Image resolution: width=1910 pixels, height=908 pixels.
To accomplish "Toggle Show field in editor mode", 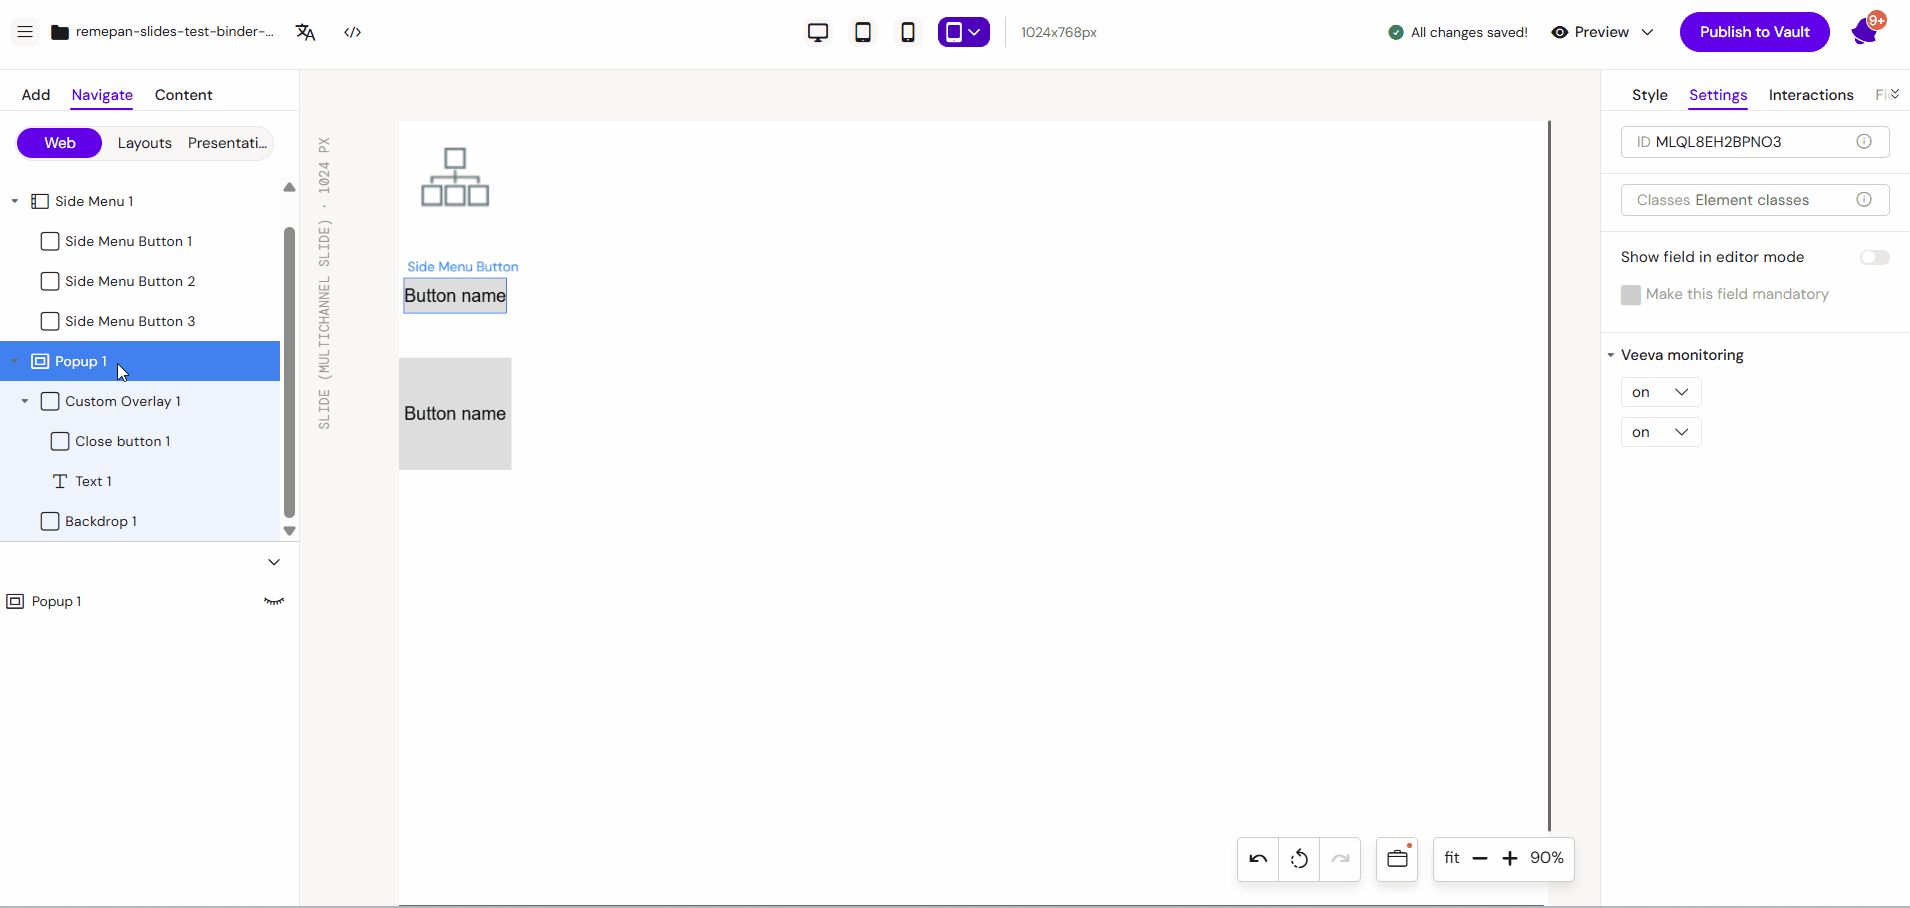I will click(1875, 257).
